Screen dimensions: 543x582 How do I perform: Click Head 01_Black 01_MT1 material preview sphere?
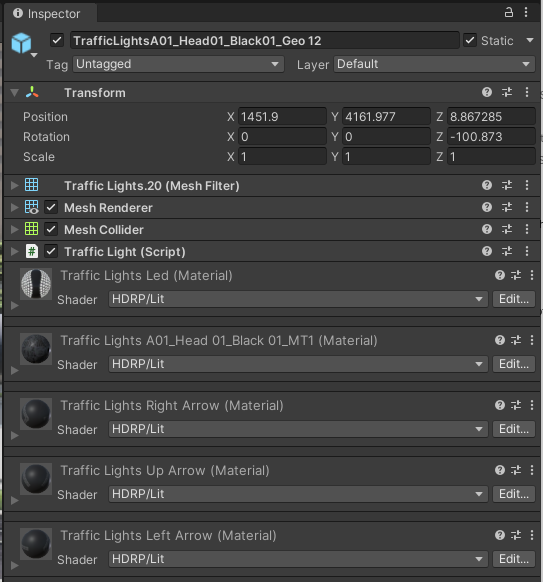click(36, 349)
